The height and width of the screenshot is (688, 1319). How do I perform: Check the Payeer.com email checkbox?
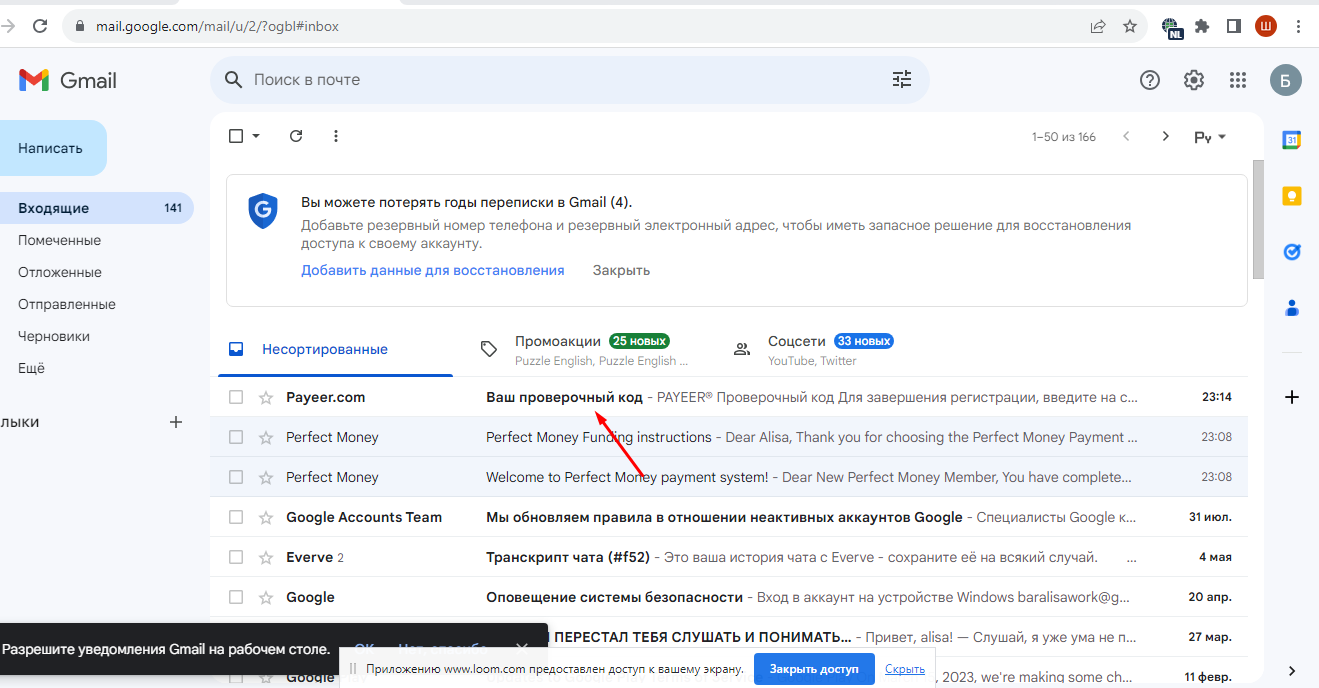pyautogui.click(x=236, y=397)
